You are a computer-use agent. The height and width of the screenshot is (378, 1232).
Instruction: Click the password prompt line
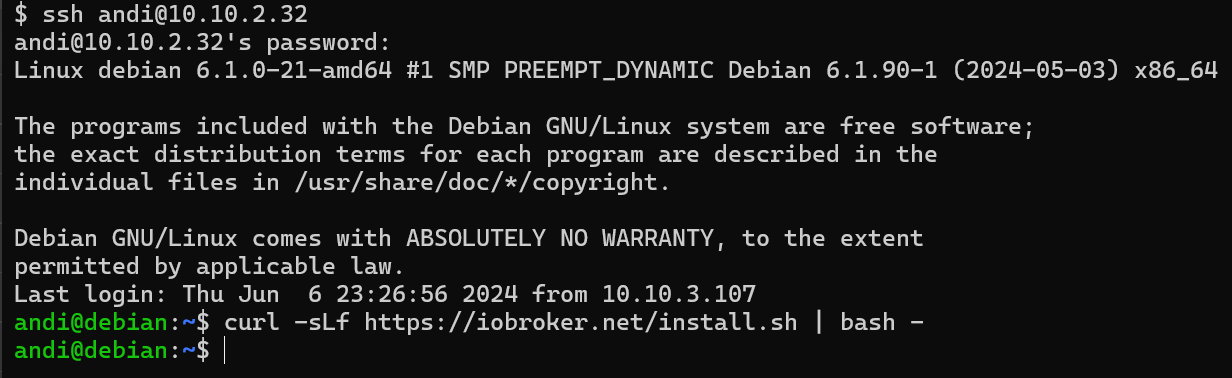click(x=201, y=44)
